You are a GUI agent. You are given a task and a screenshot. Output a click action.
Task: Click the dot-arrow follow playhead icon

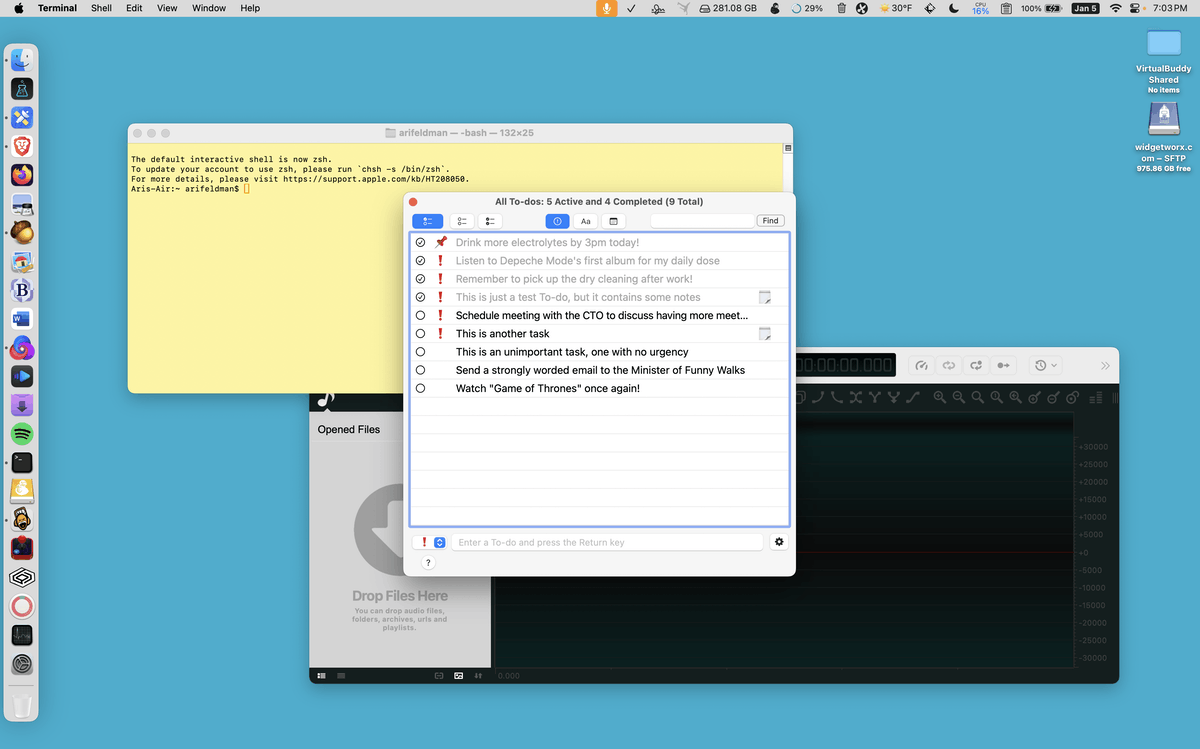[x=1003, y=365]
